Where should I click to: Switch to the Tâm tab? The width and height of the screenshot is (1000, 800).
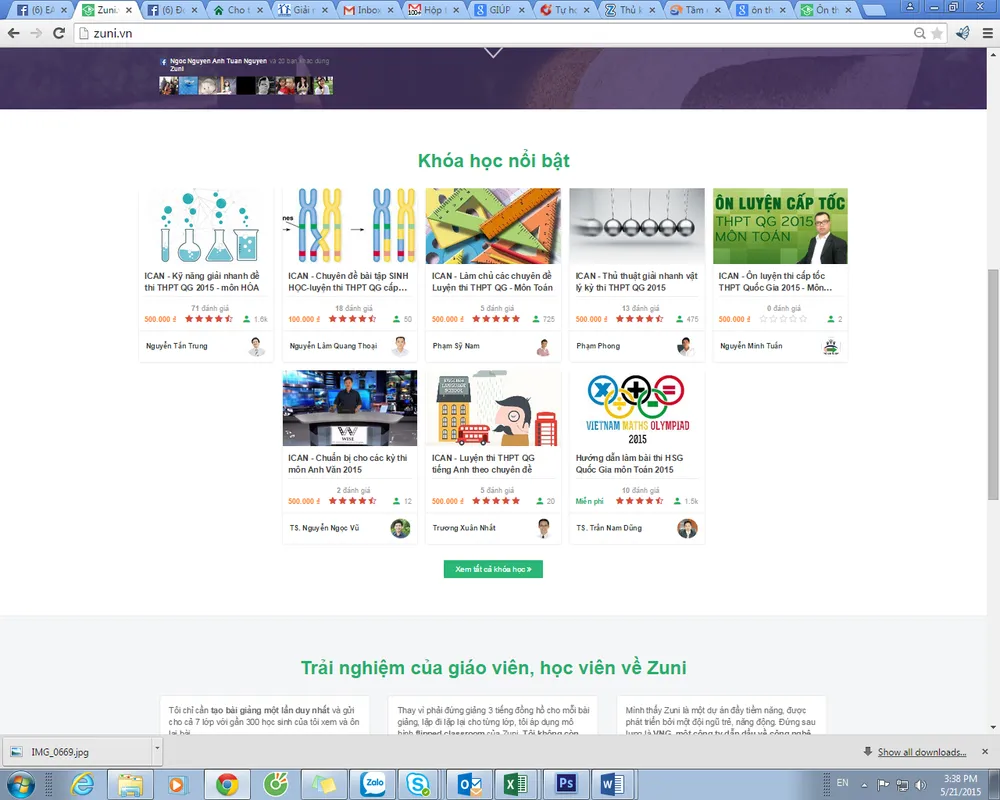[x=695, y=10]
